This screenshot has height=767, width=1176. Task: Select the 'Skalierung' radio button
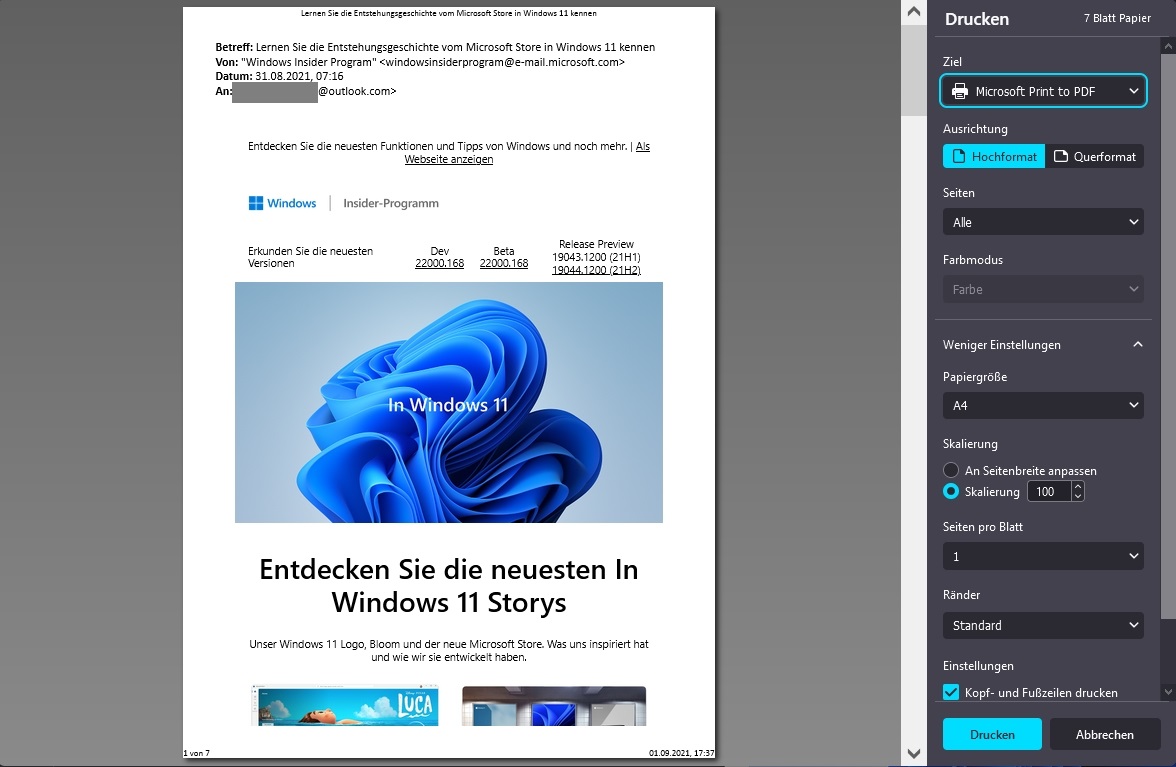click(952, 492)
